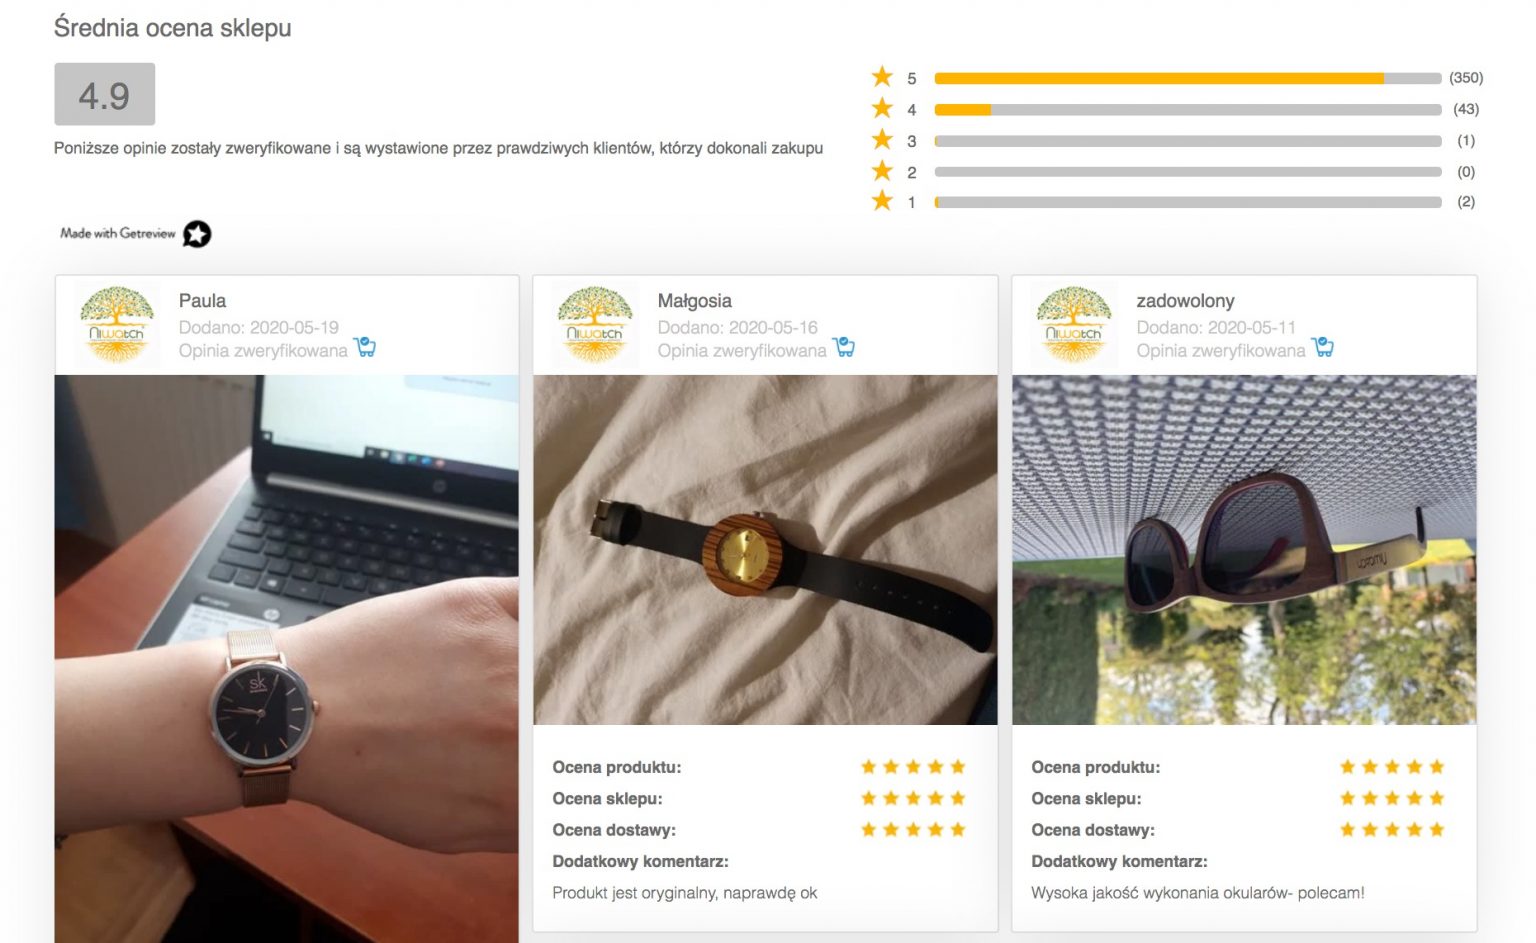Click the reviewer name Małgosia
The width and height of the screenshot is (1536, 943).
[x=694, y=301]
